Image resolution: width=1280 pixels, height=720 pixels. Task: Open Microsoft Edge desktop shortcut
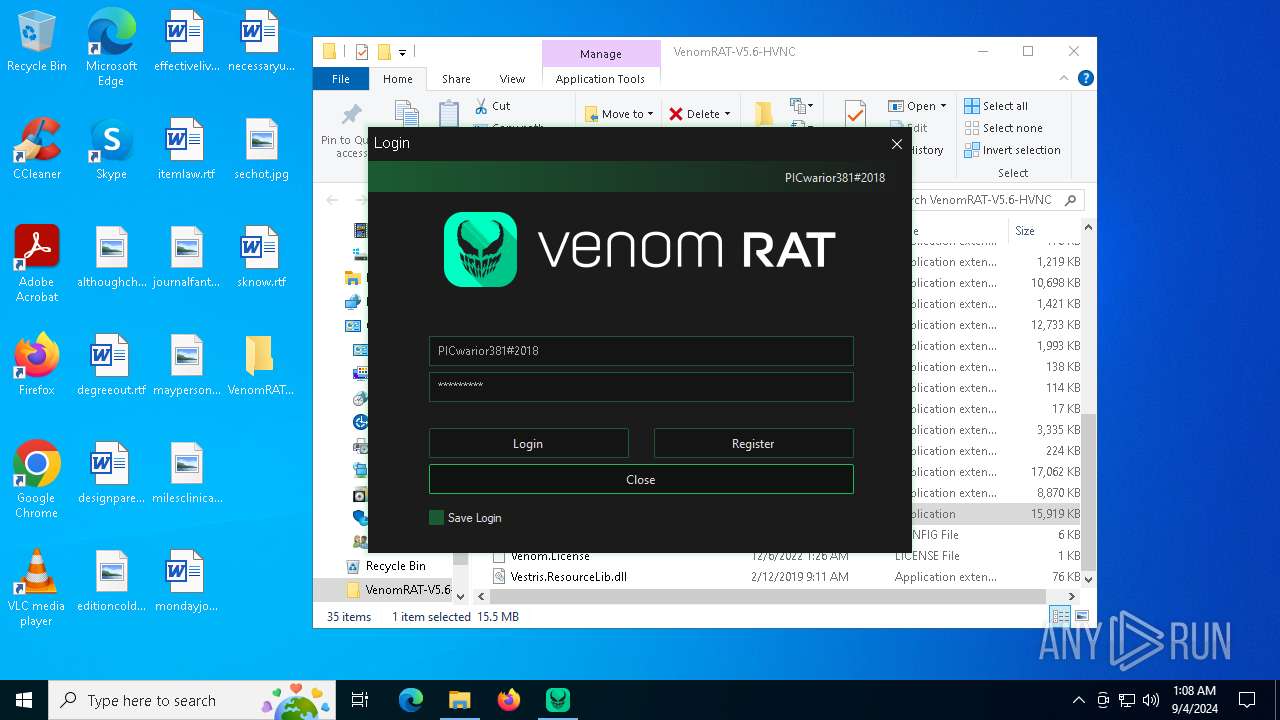pos(111,47)
